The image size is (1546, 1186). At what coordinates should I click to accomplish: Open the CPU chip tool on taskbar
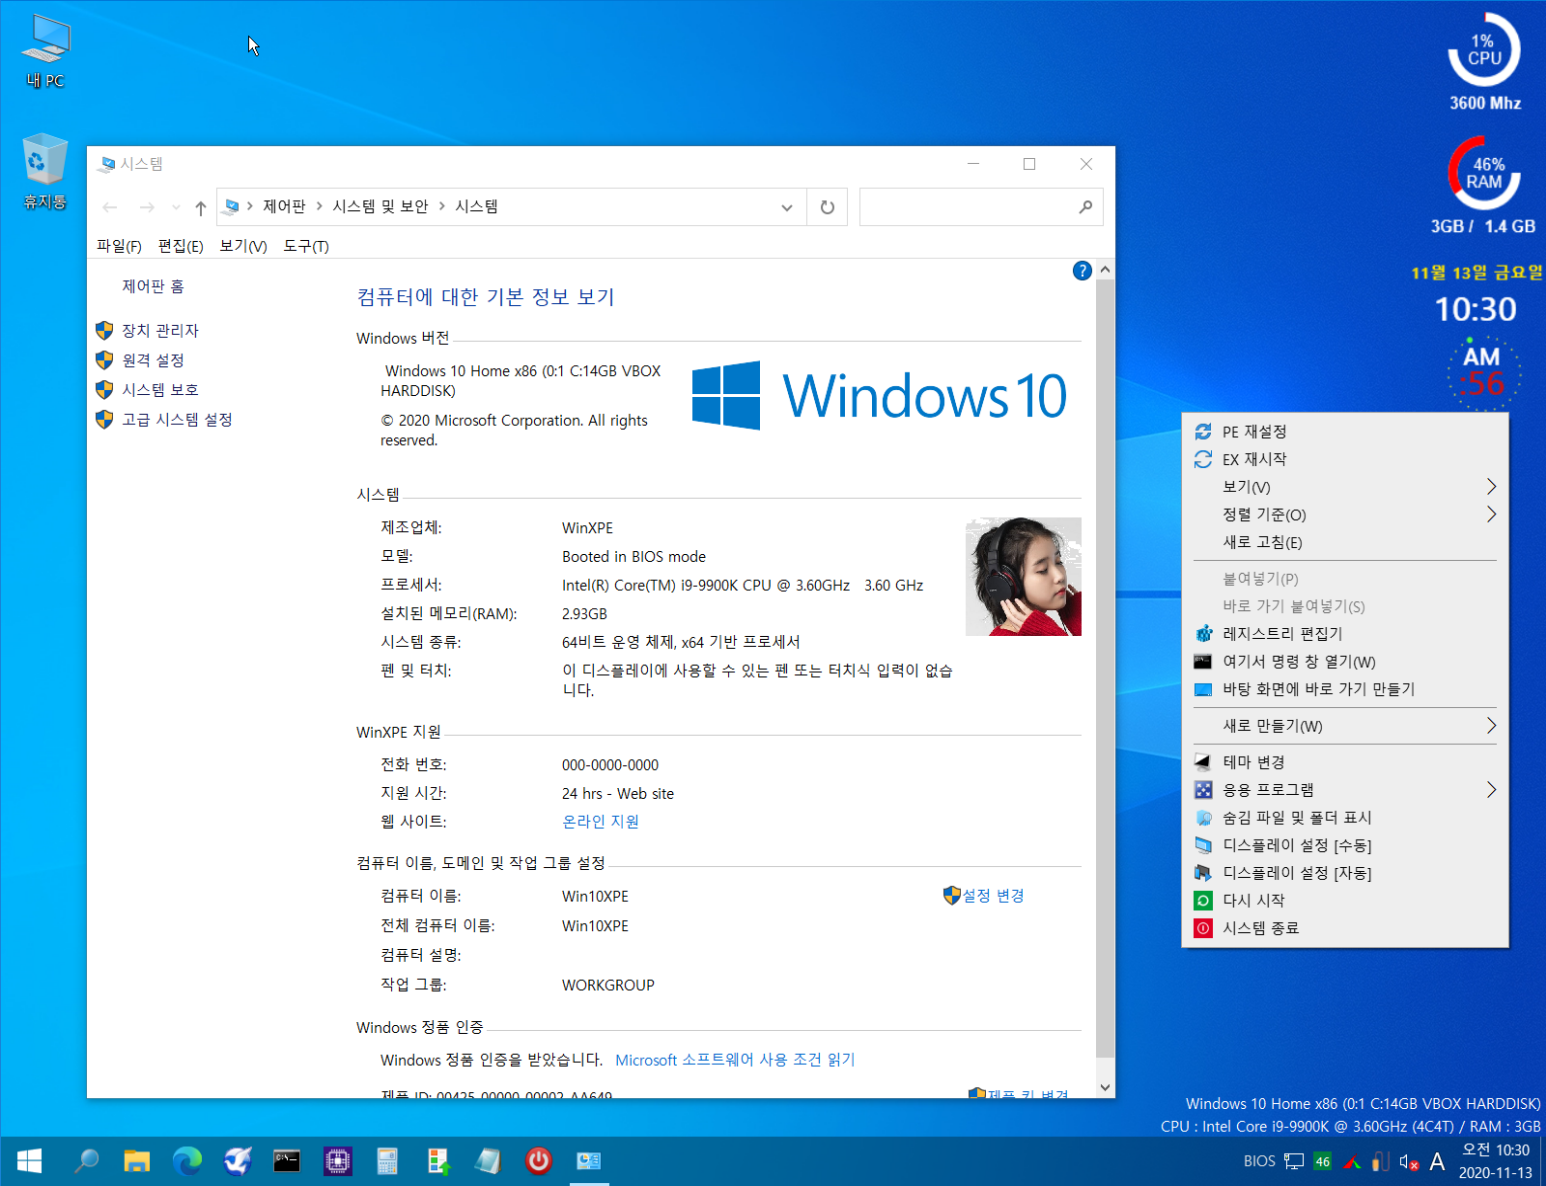[338, 1161]
